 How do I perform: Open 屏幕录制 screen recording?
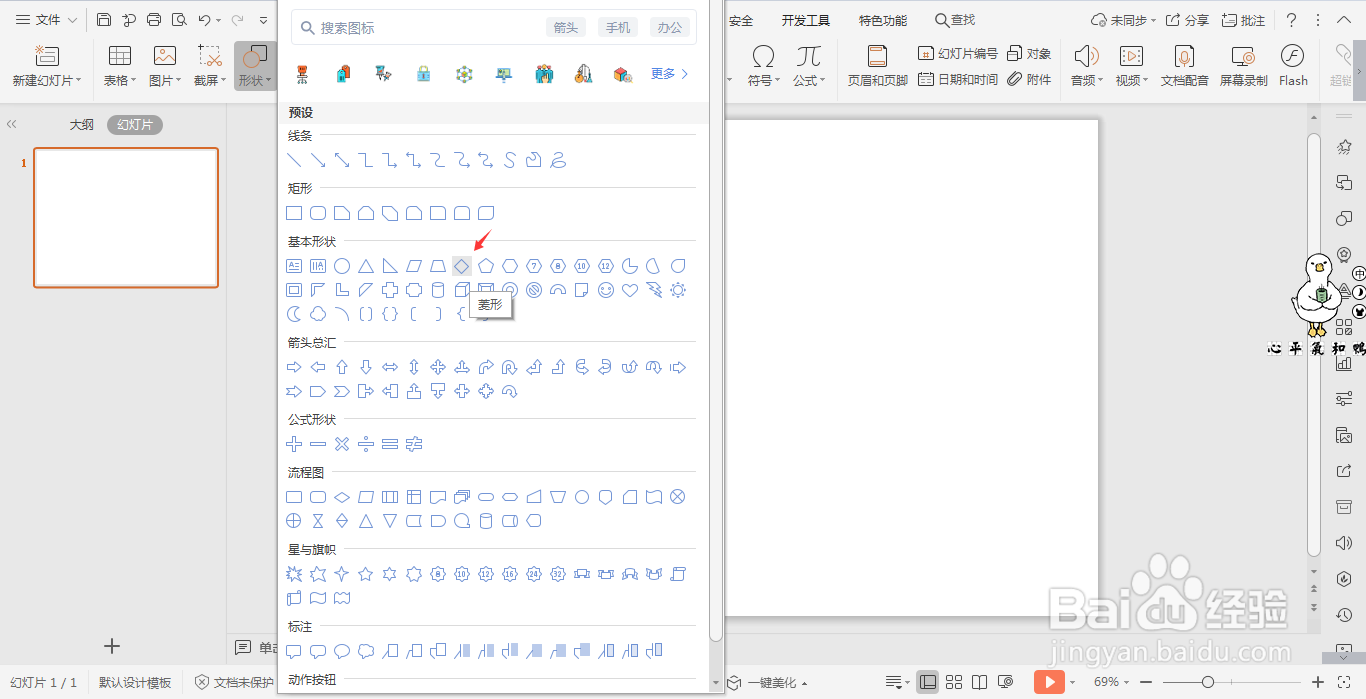tap(1243, 66)
